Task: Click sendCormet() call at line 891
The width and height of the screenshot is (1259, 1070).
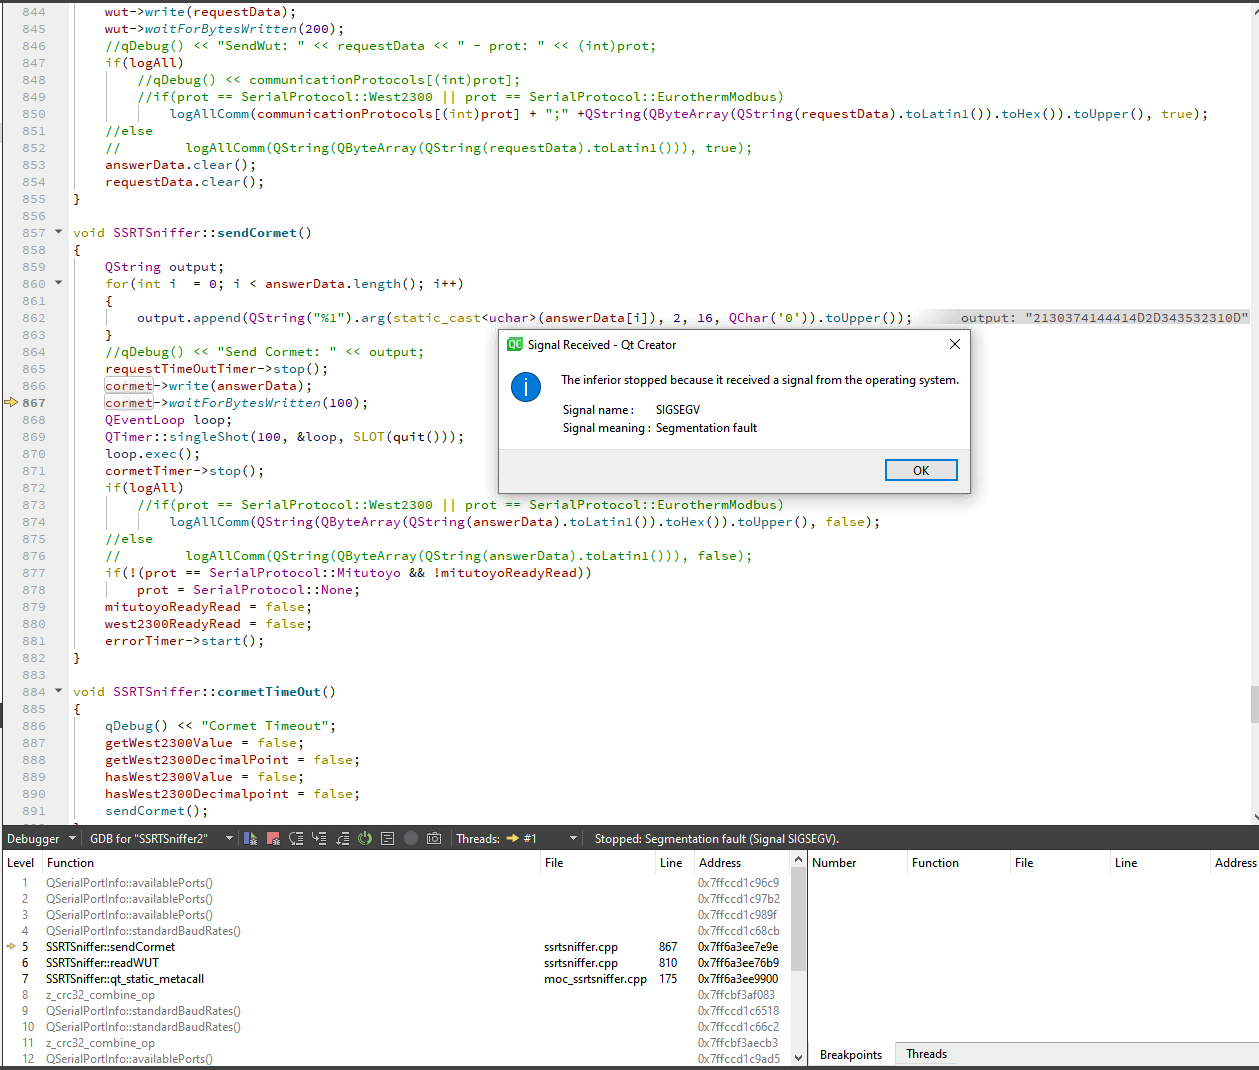Action: 157,810
